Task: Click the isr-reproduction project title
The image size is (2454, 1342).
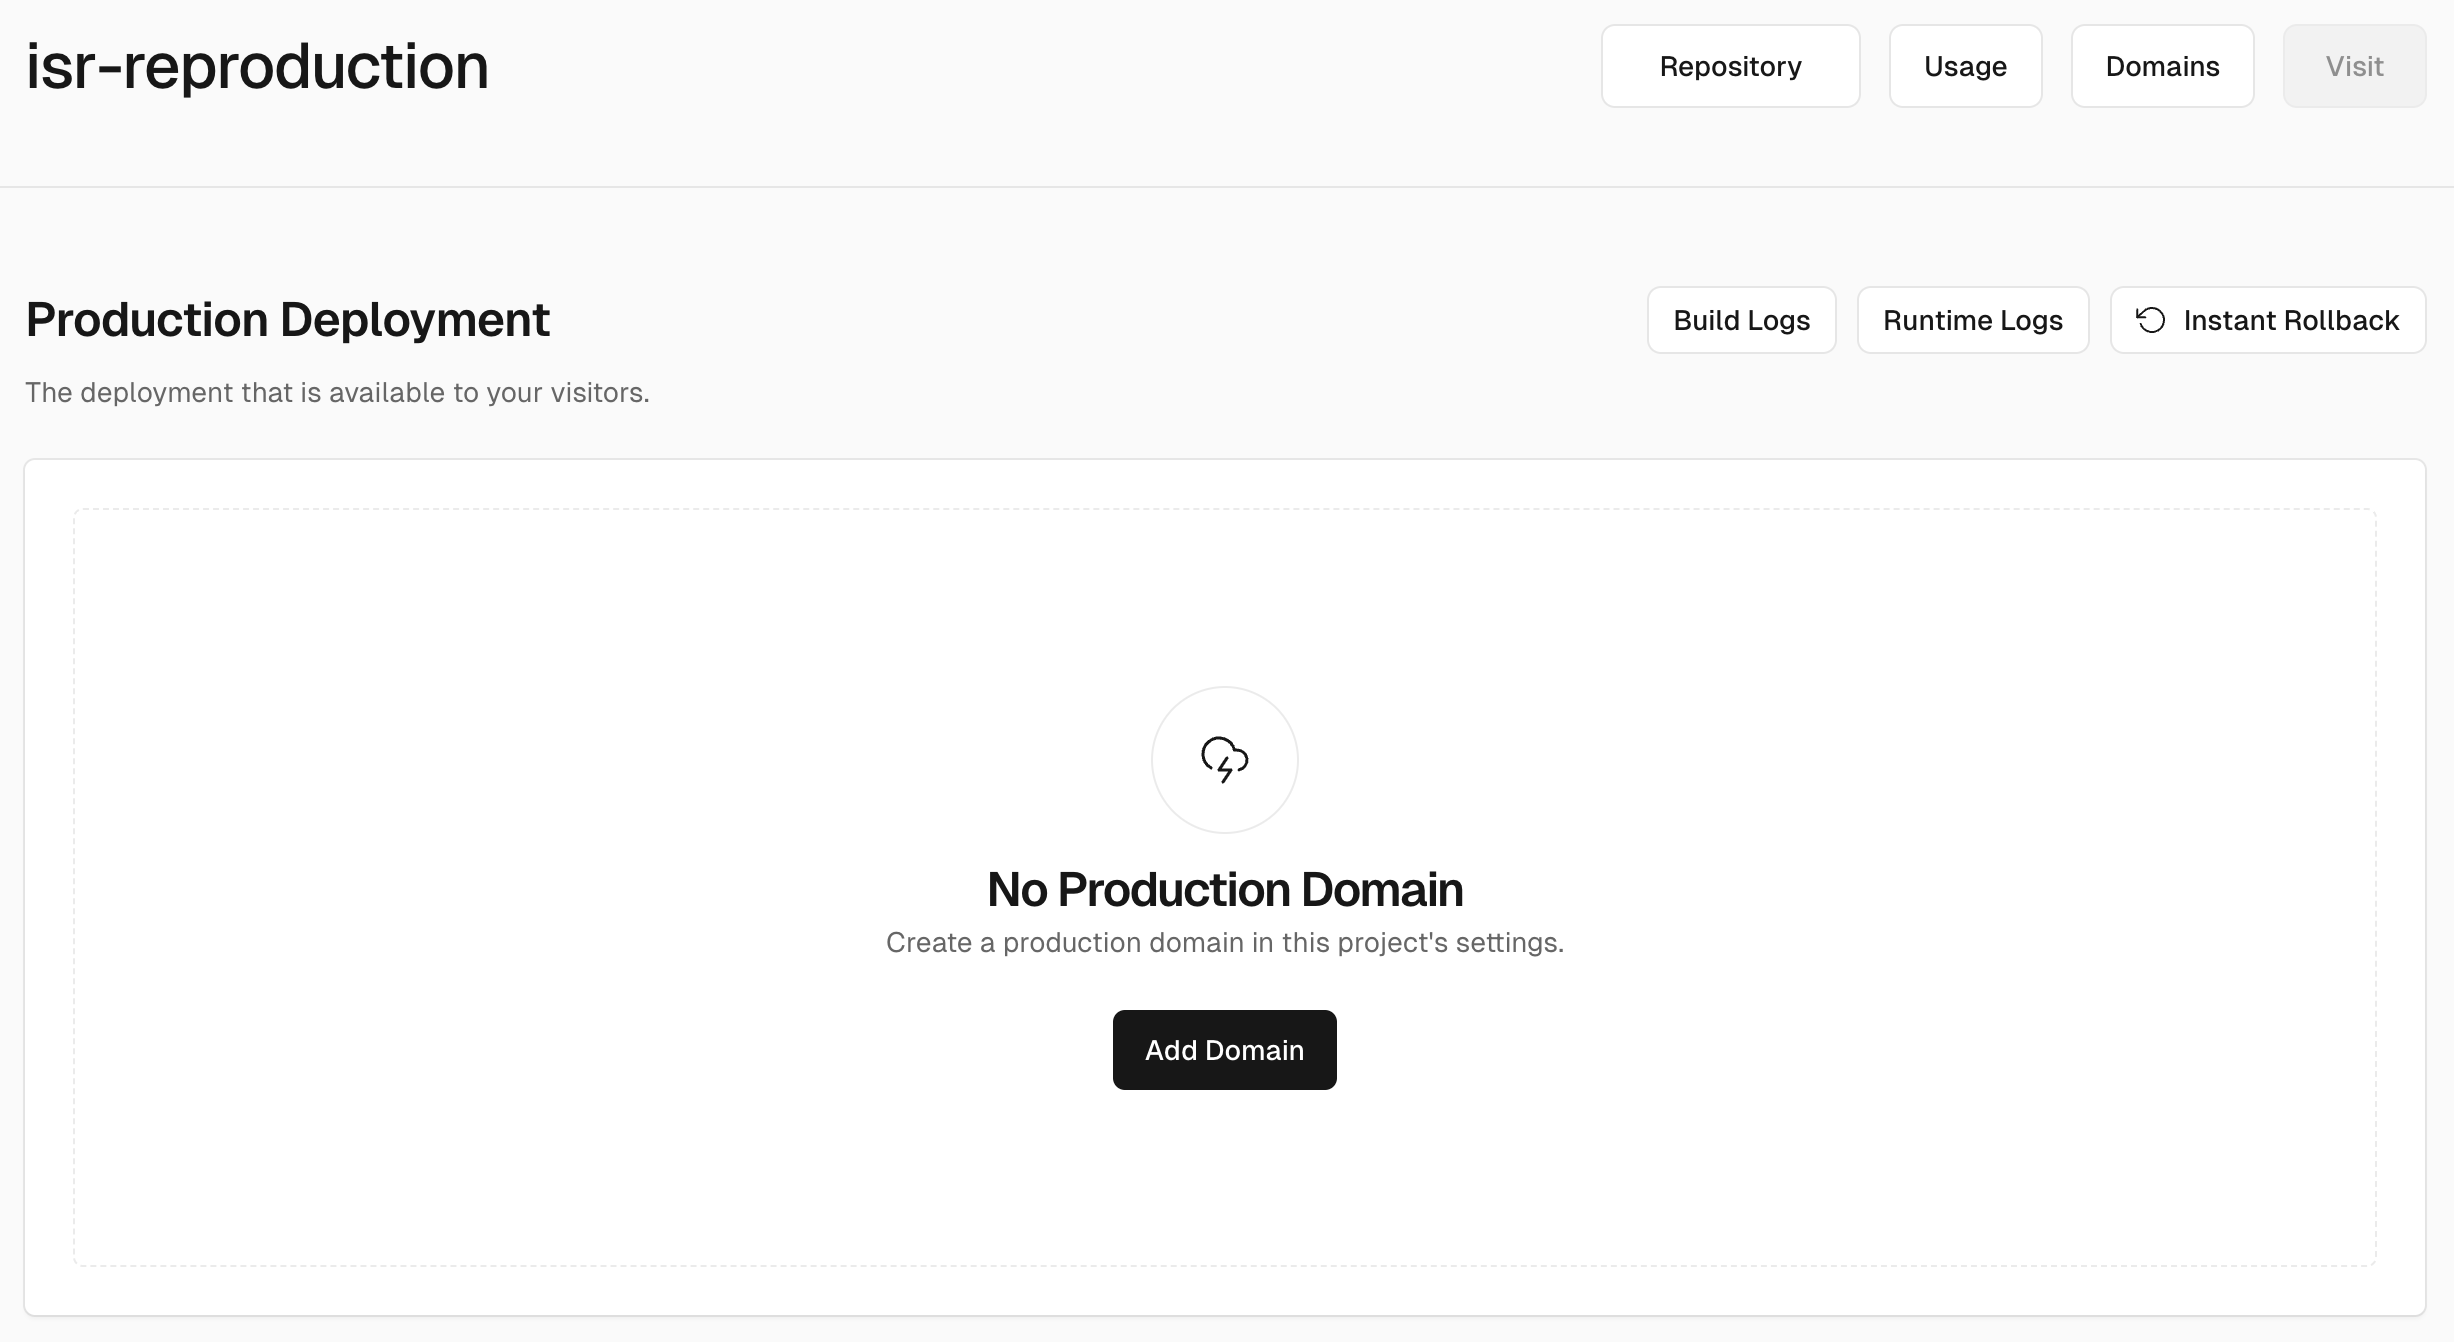Action: pyautogui.click(x=257, y=67)
